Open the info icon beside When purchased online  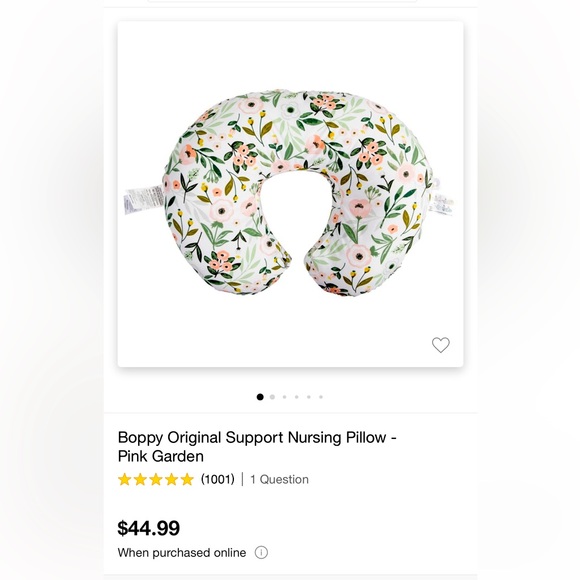(261, 553)
